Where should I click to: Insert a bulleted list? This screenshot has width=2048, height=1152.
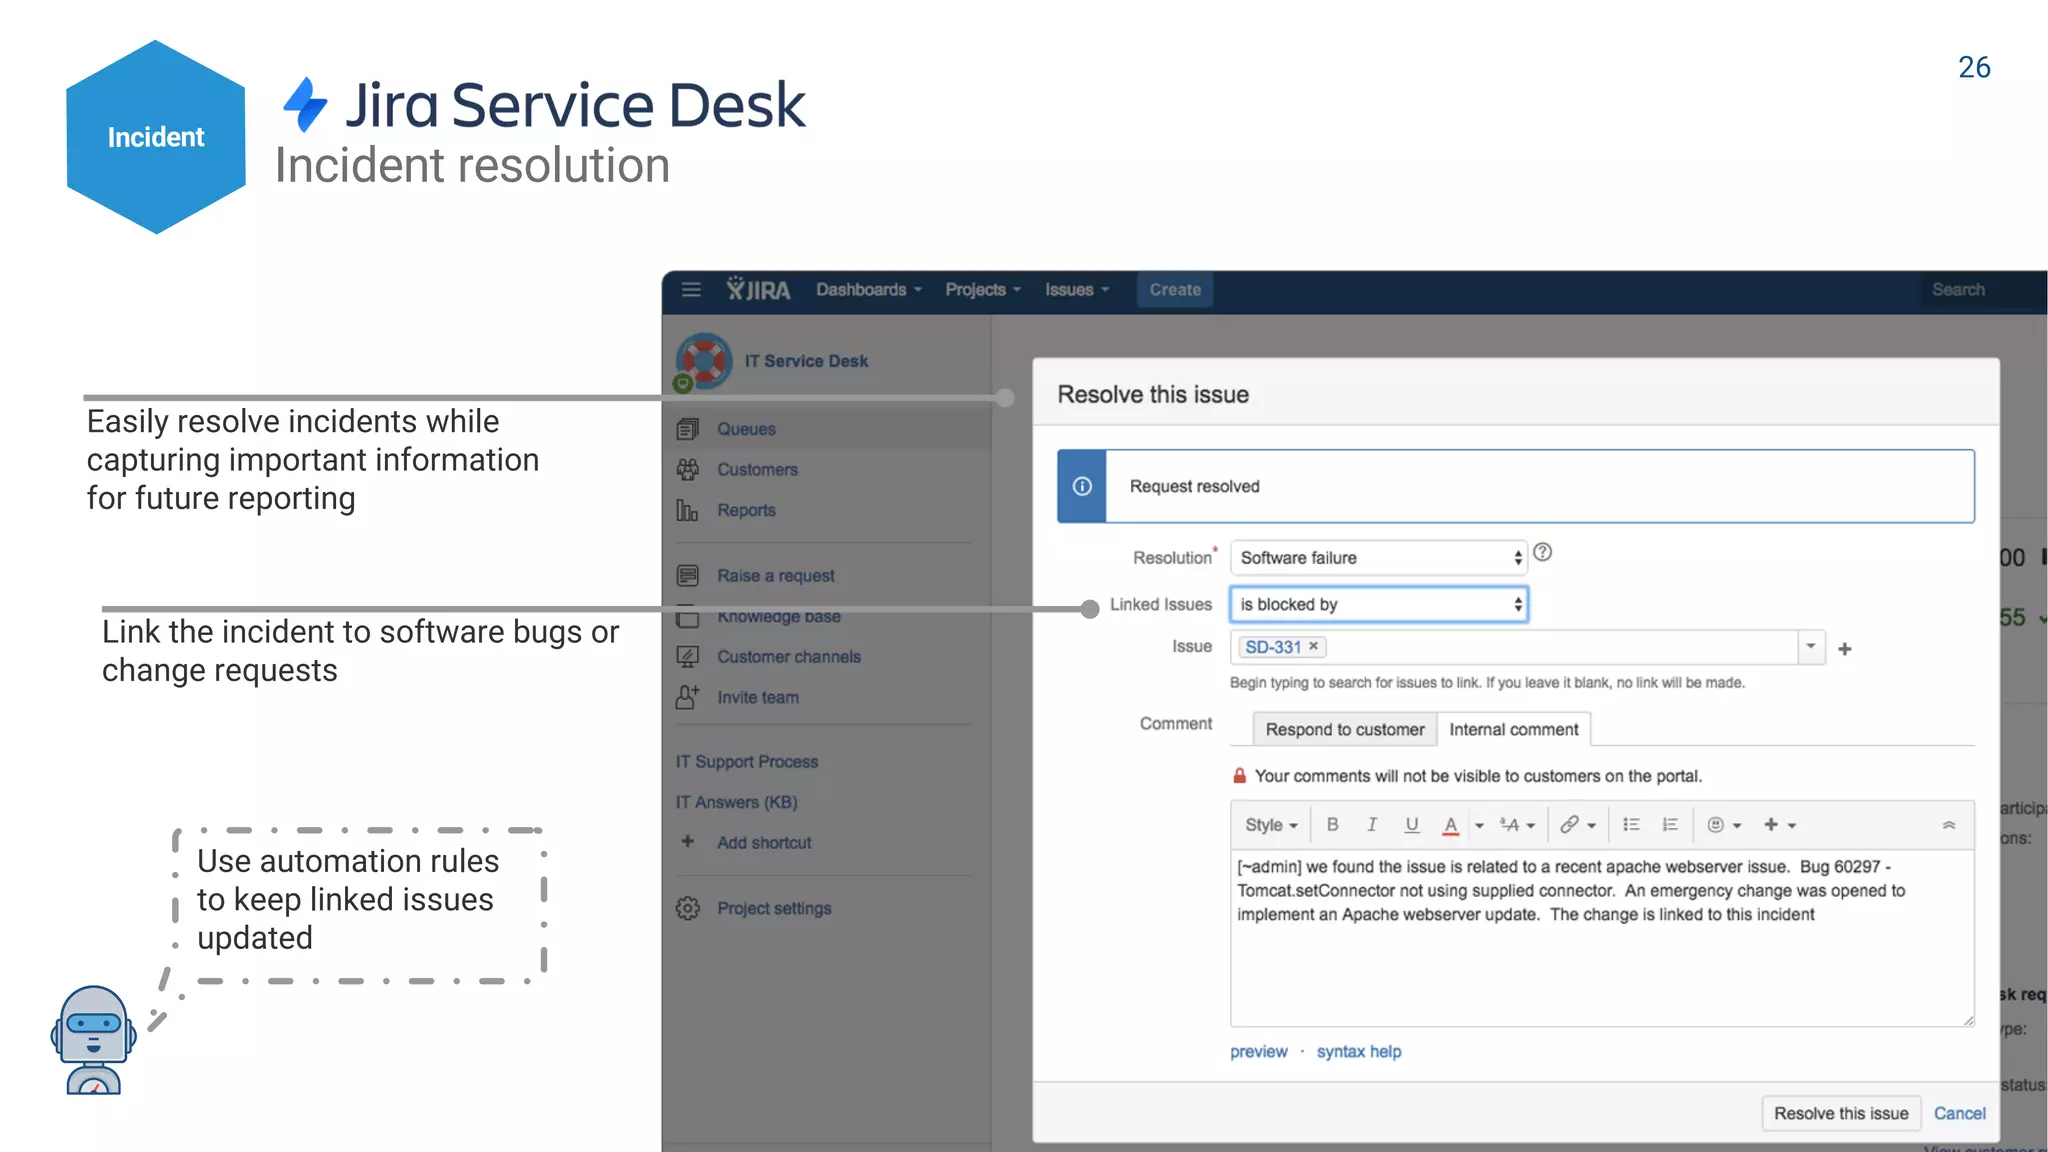click(x=1631, y=825)
